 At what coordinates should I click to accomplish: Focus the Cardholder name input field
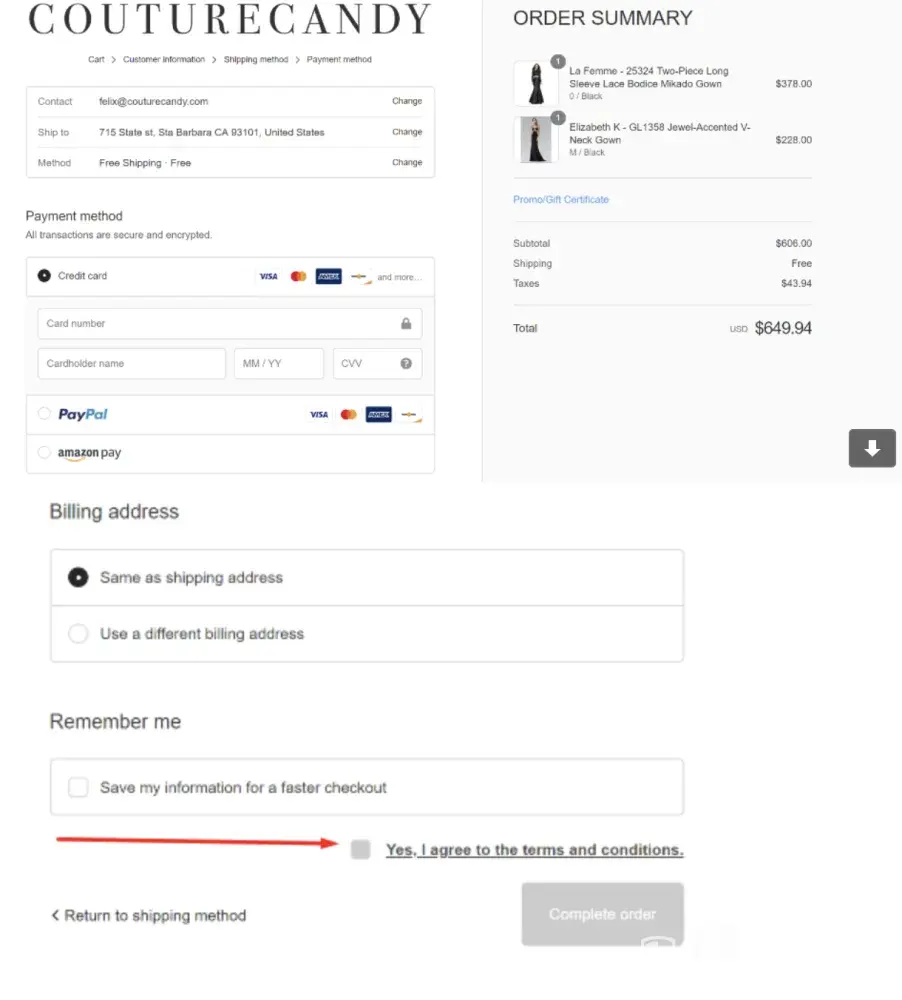tap(132, 364)
